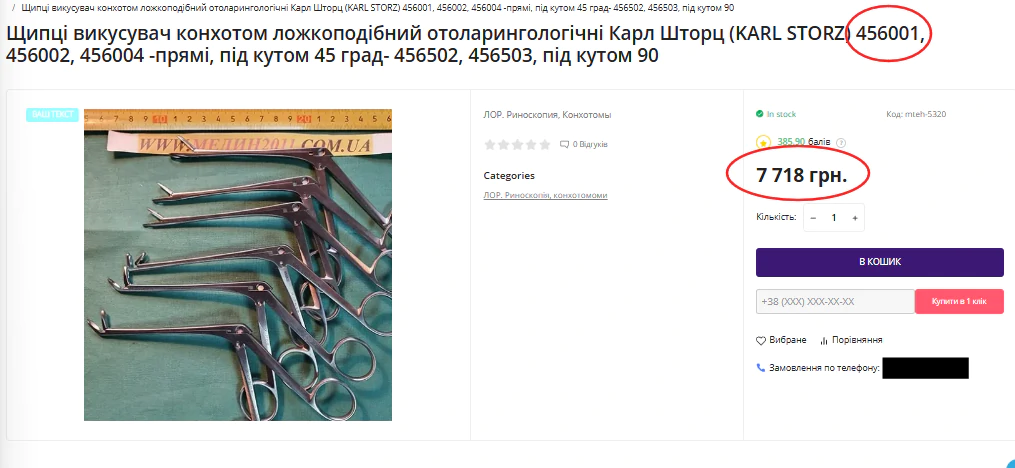Click the phone icon by Замовлення по телефону
1015x468 pixels.
click(x=761, y=368)
